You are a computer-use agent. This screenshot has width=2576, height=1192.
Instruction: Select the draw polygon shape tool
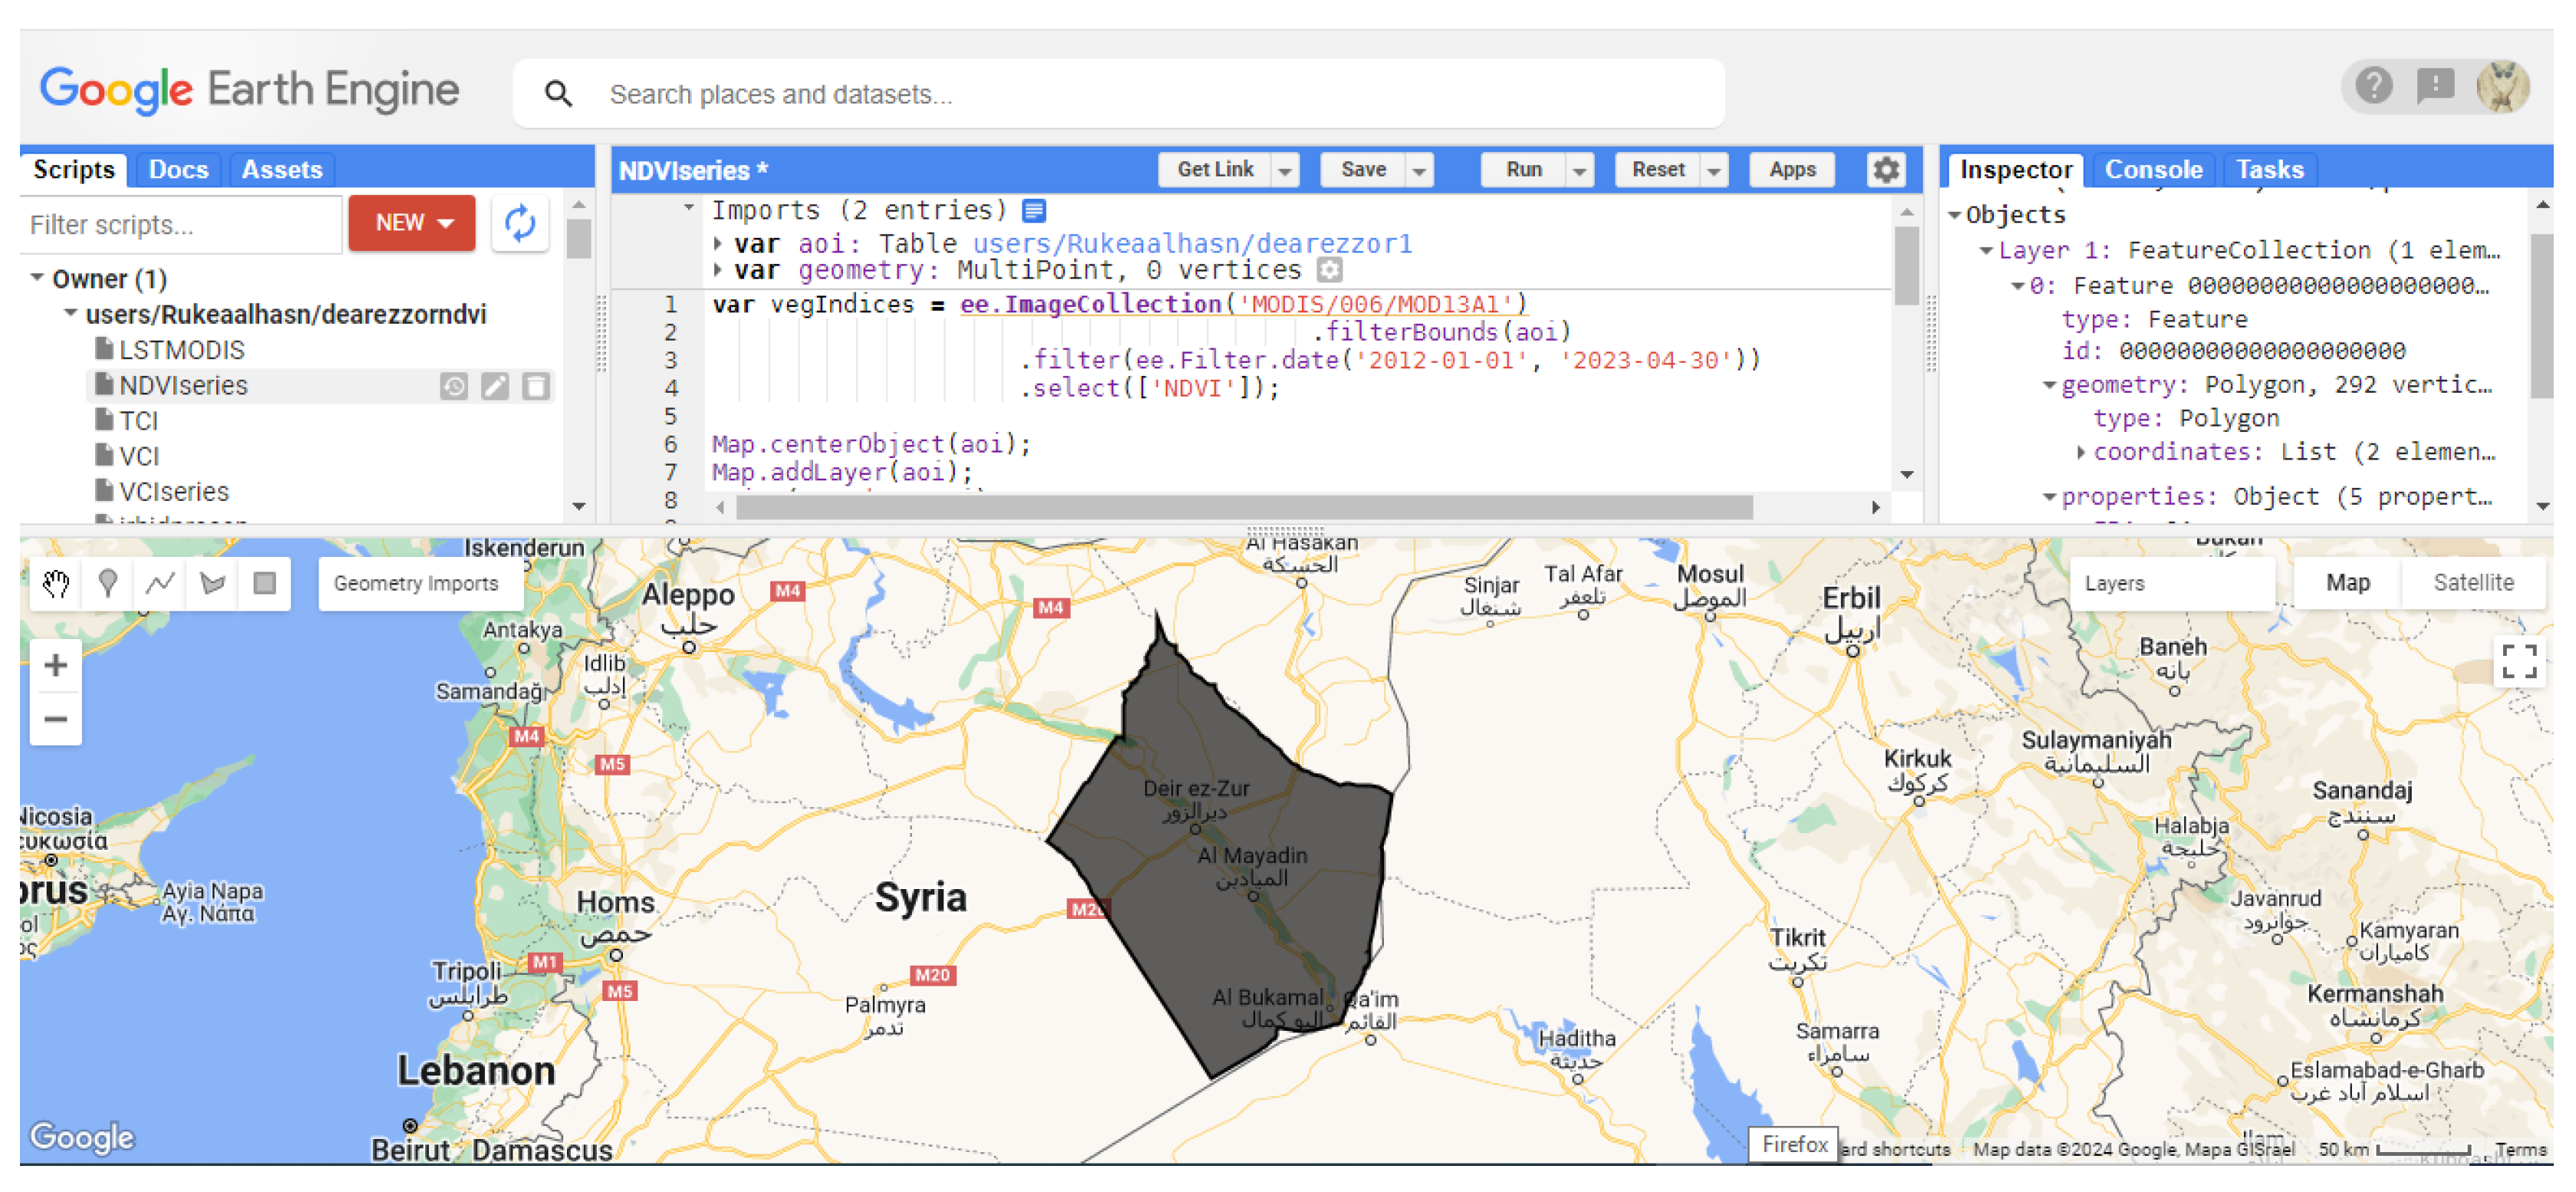click(212, 583)
